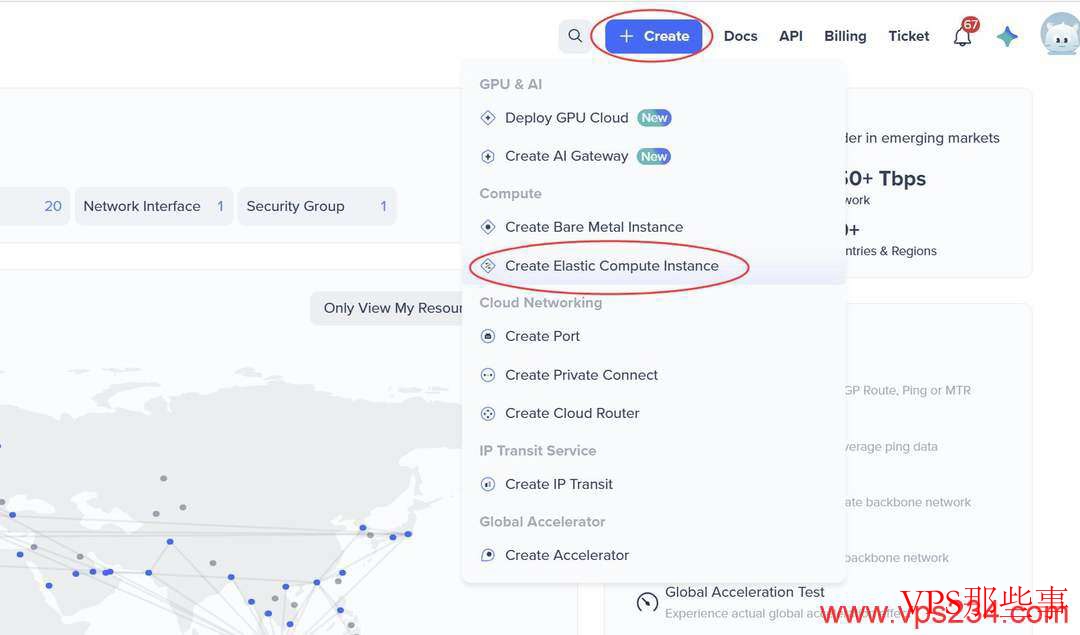Viewport: 1080px width, 635px height.
Task: Click the search magnifier icon
Action: point(575,36)
